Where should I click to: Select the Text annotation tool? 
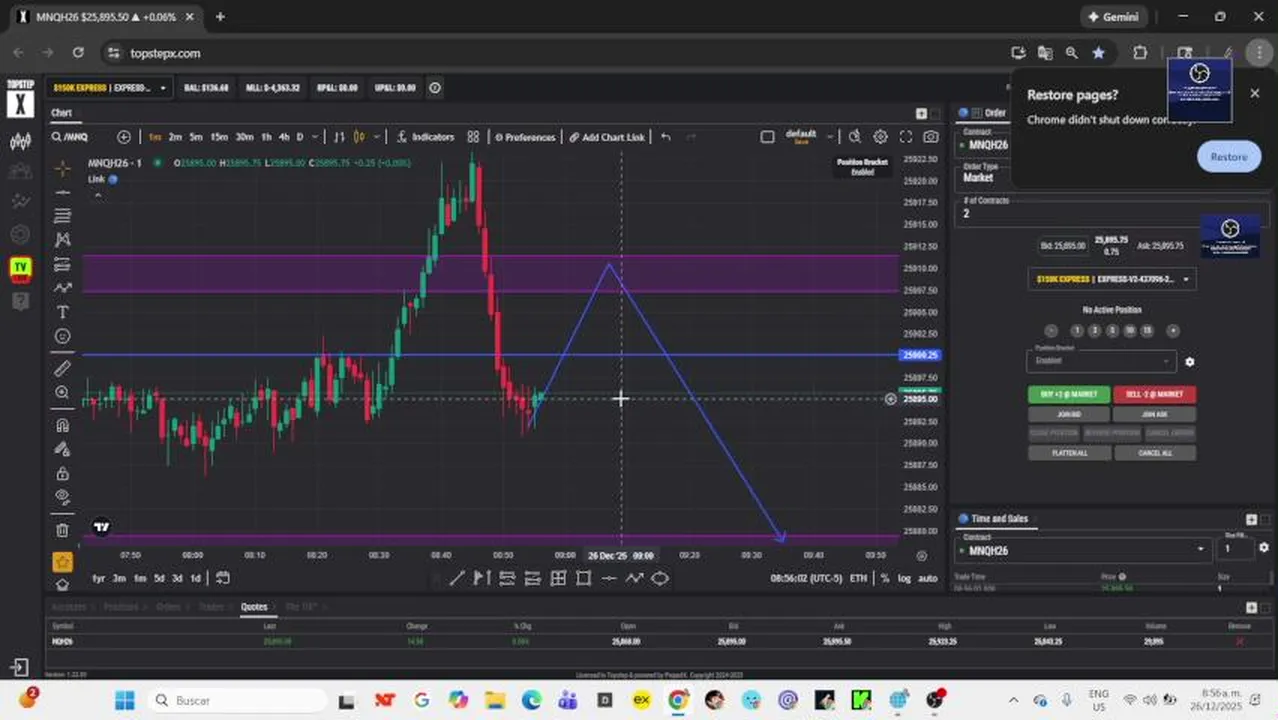coord(62,313)
